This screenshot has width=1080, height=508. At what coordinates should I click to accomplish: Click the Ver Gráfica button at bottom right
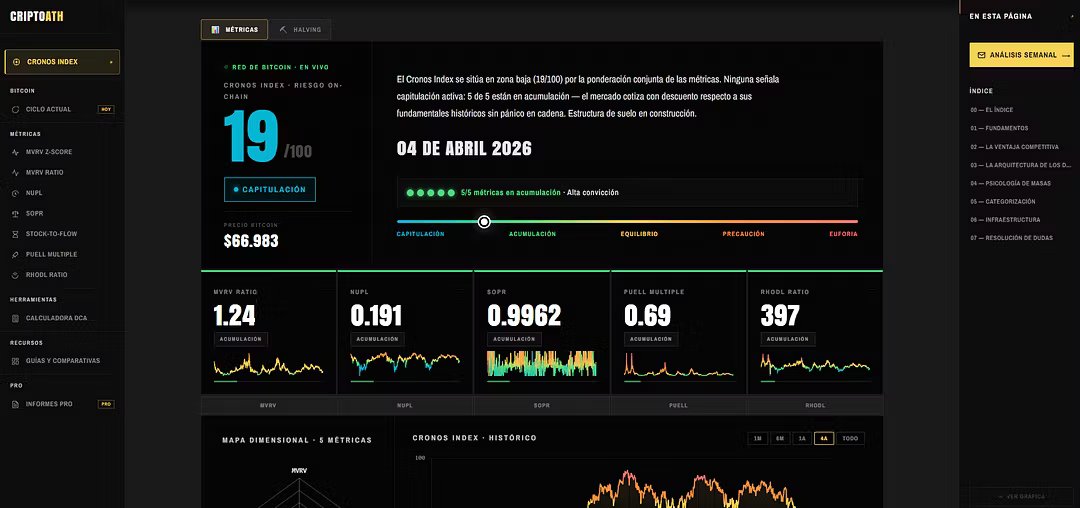point(1021,496)
